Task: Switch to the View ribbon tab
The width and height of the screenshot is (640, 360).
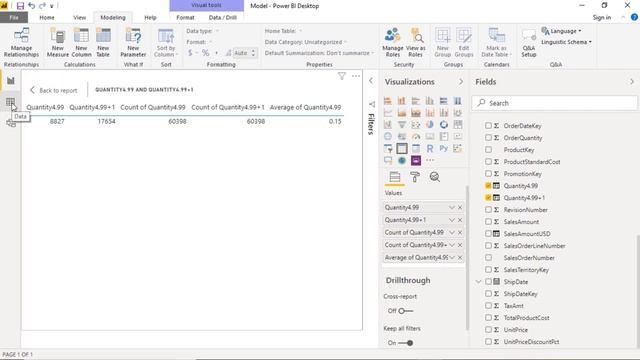Action: pos(80,18)
